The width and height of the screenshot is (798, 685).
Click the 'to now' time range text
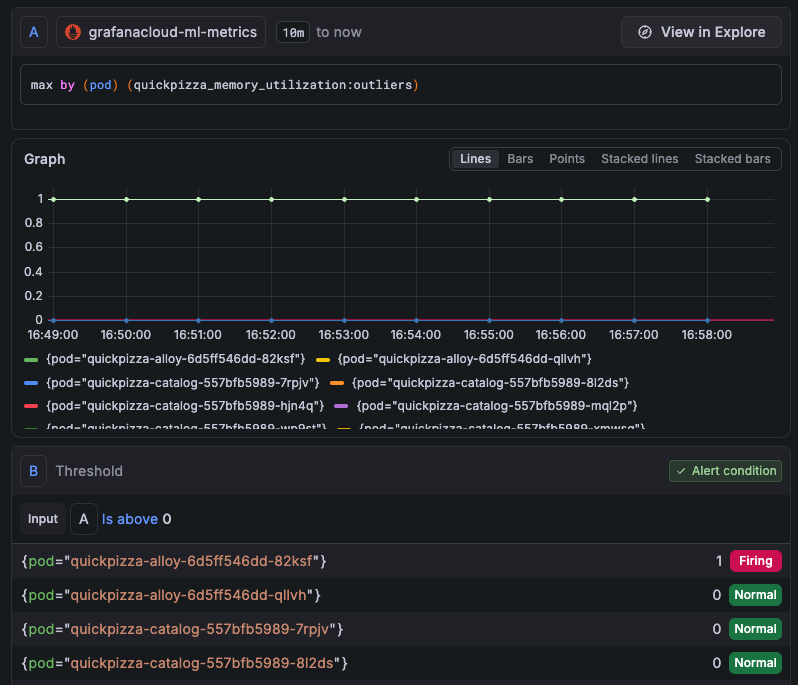339,33
